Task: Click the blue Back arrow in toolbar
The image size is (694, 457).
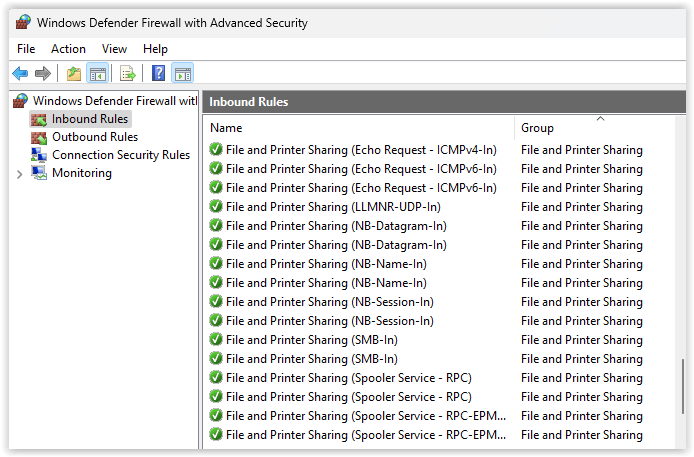Action: 20,73
